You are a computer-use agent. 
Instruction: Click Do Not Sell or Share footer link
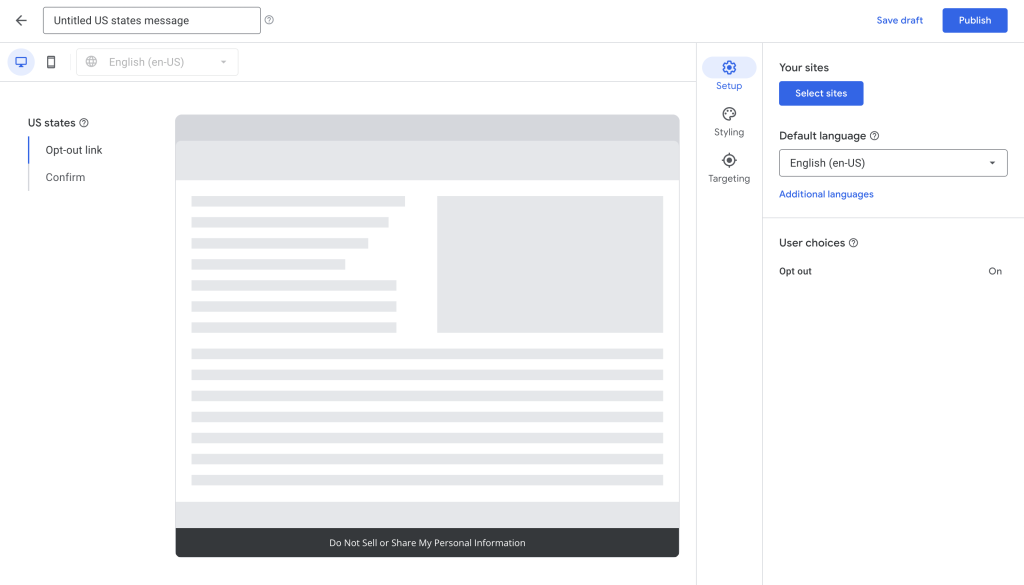click(427, 543)
